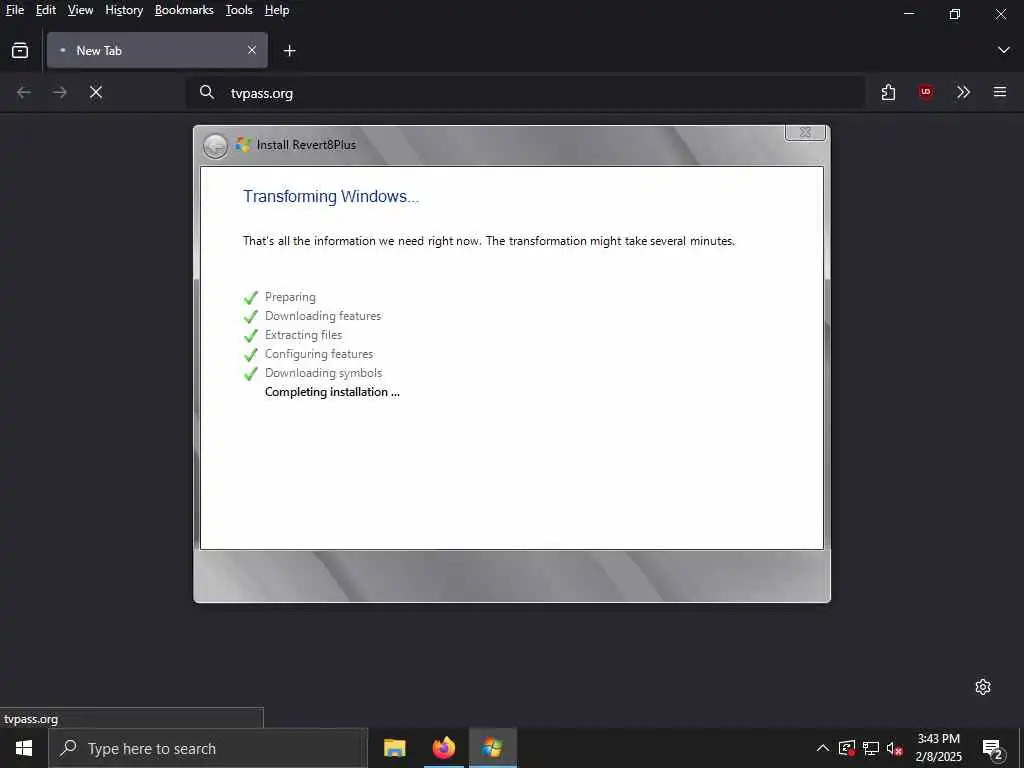Open the Help menu
This screenshot has height=768, width=1024.
[x=277, y=10]
